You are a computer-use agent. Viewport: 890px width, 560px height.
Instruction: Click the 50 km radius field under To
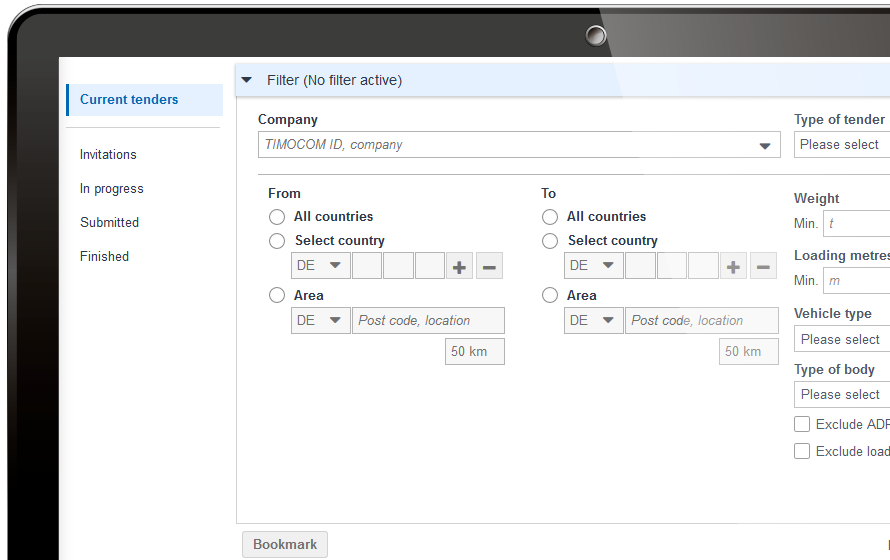point(748,352)
